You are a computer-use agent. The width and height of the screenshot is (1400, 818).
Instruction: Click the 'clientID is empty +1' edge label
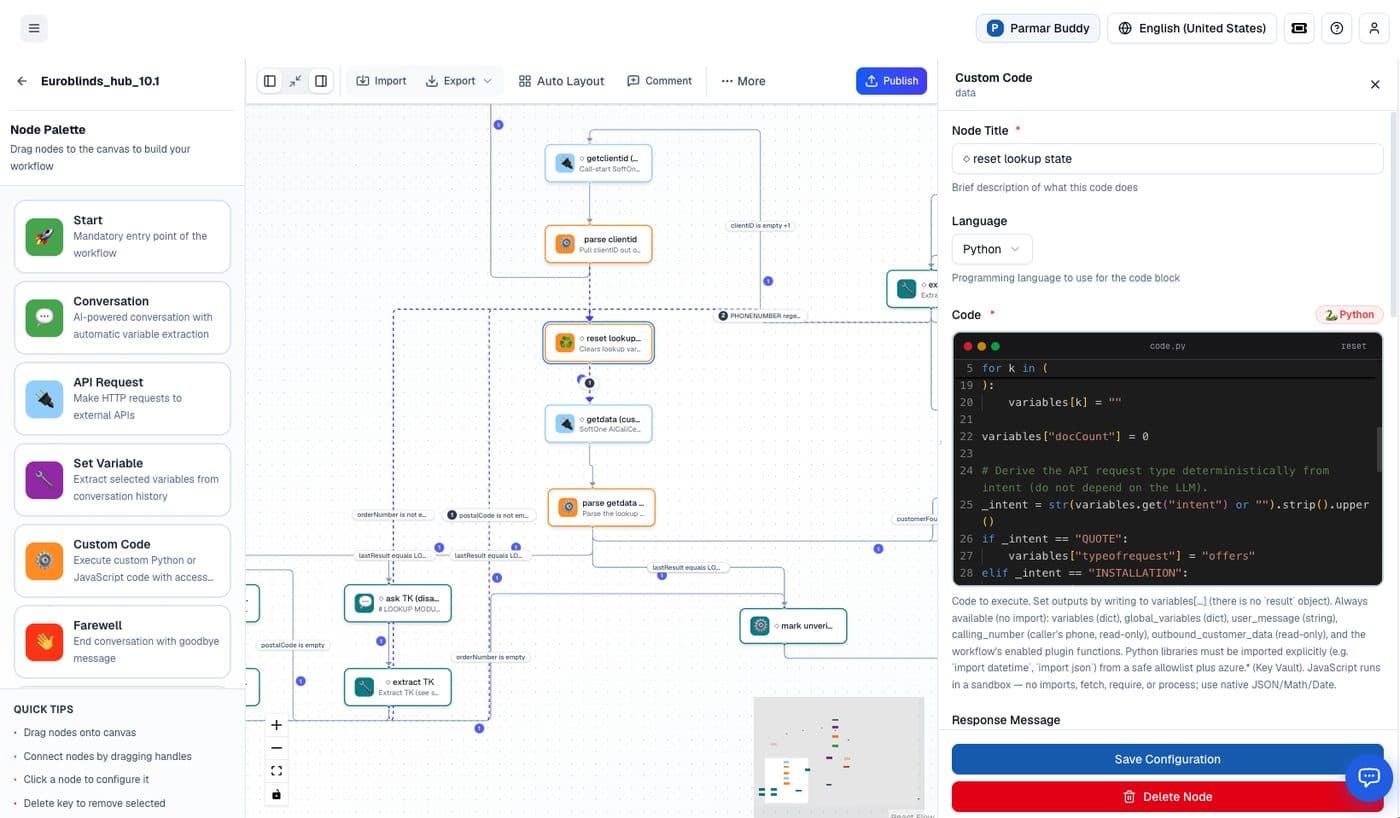click(760, 226)
